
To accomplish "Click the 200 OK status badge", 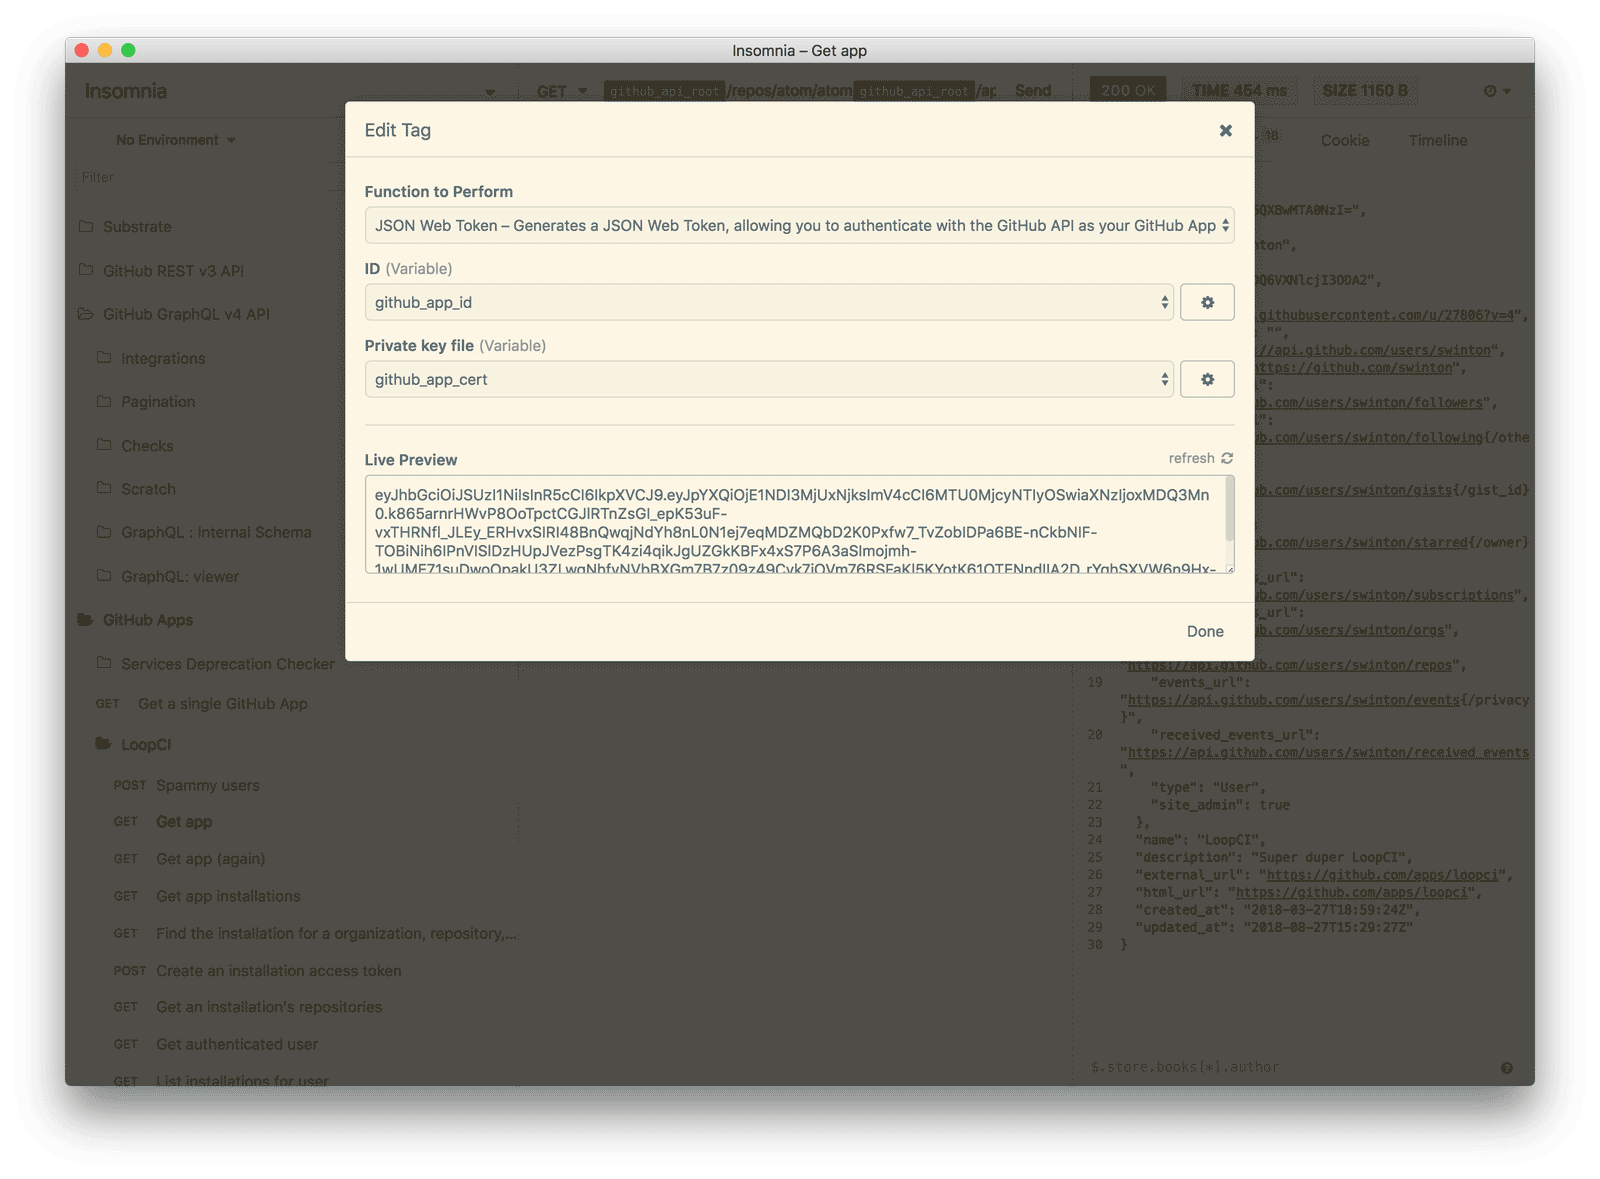I will [x=1128, y=91].
